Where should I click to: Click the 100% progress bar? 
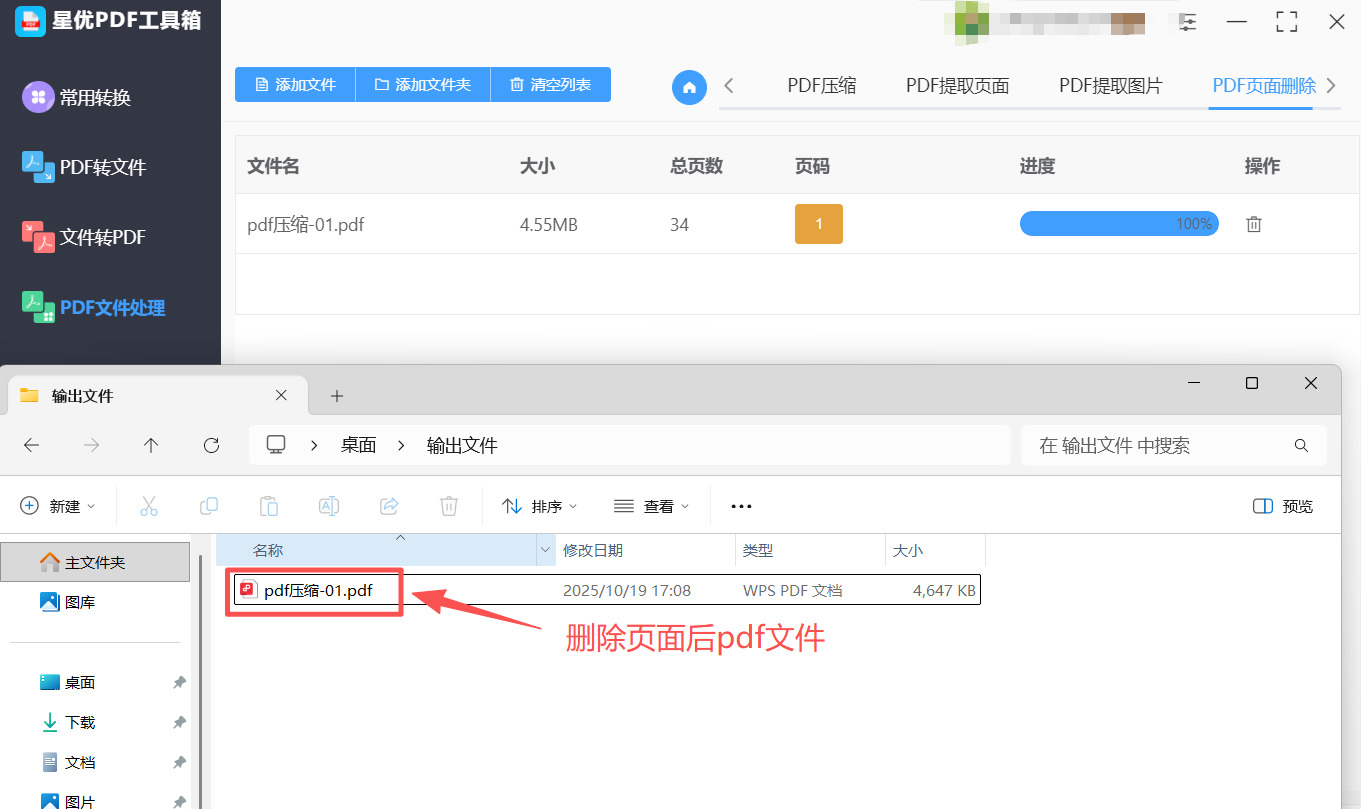(x=1118, y=224)
